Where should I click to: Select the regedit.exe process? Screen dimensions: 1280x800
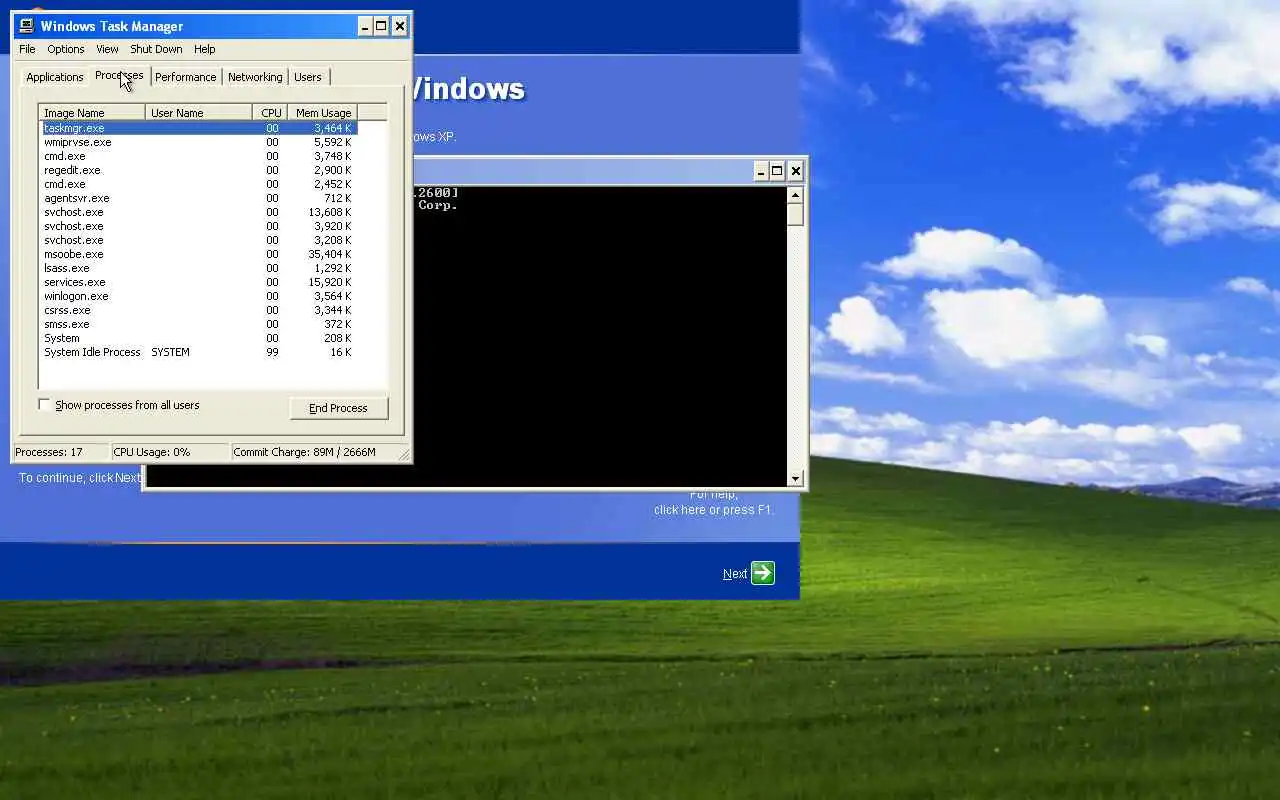[x=198, y=170]
